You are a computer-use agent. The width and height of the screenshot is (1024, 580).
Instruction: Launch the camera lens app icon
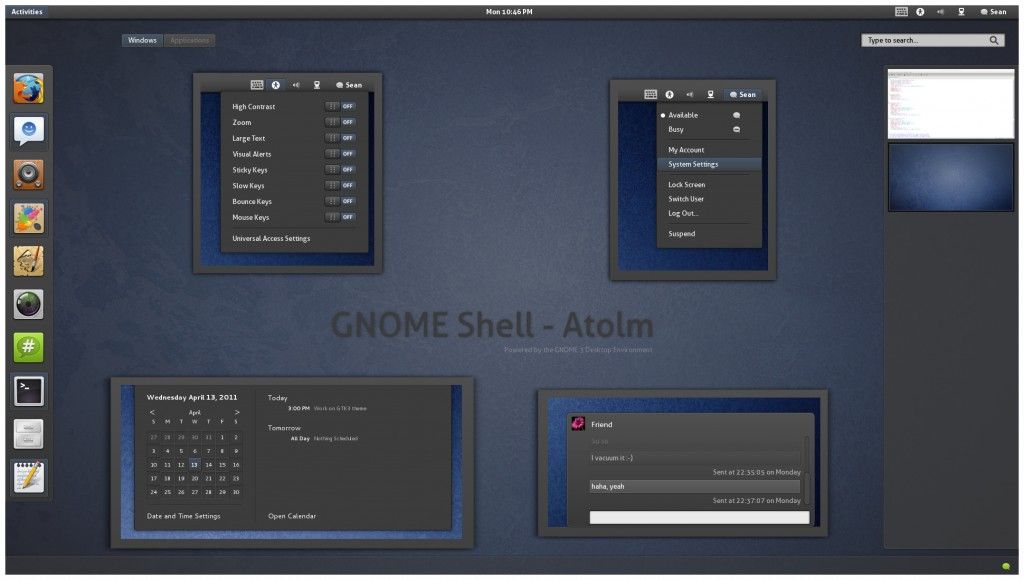click(x=29, y=304)
